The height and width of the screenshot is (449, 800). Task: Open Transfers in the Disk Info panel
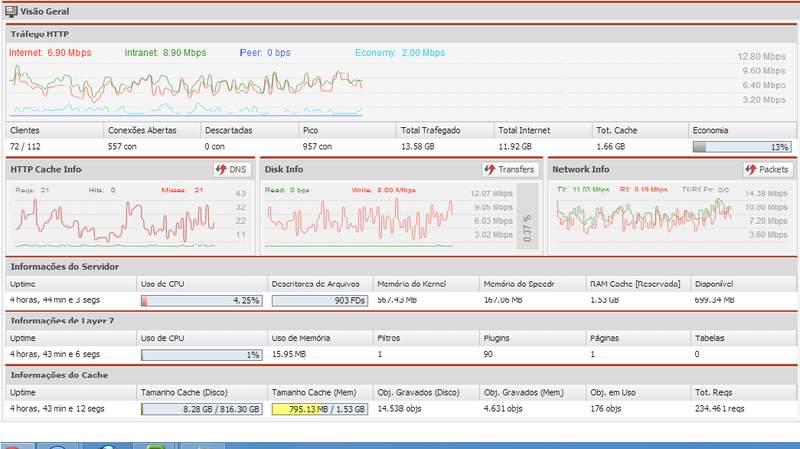pyautogui.click(x=509, y=170)
